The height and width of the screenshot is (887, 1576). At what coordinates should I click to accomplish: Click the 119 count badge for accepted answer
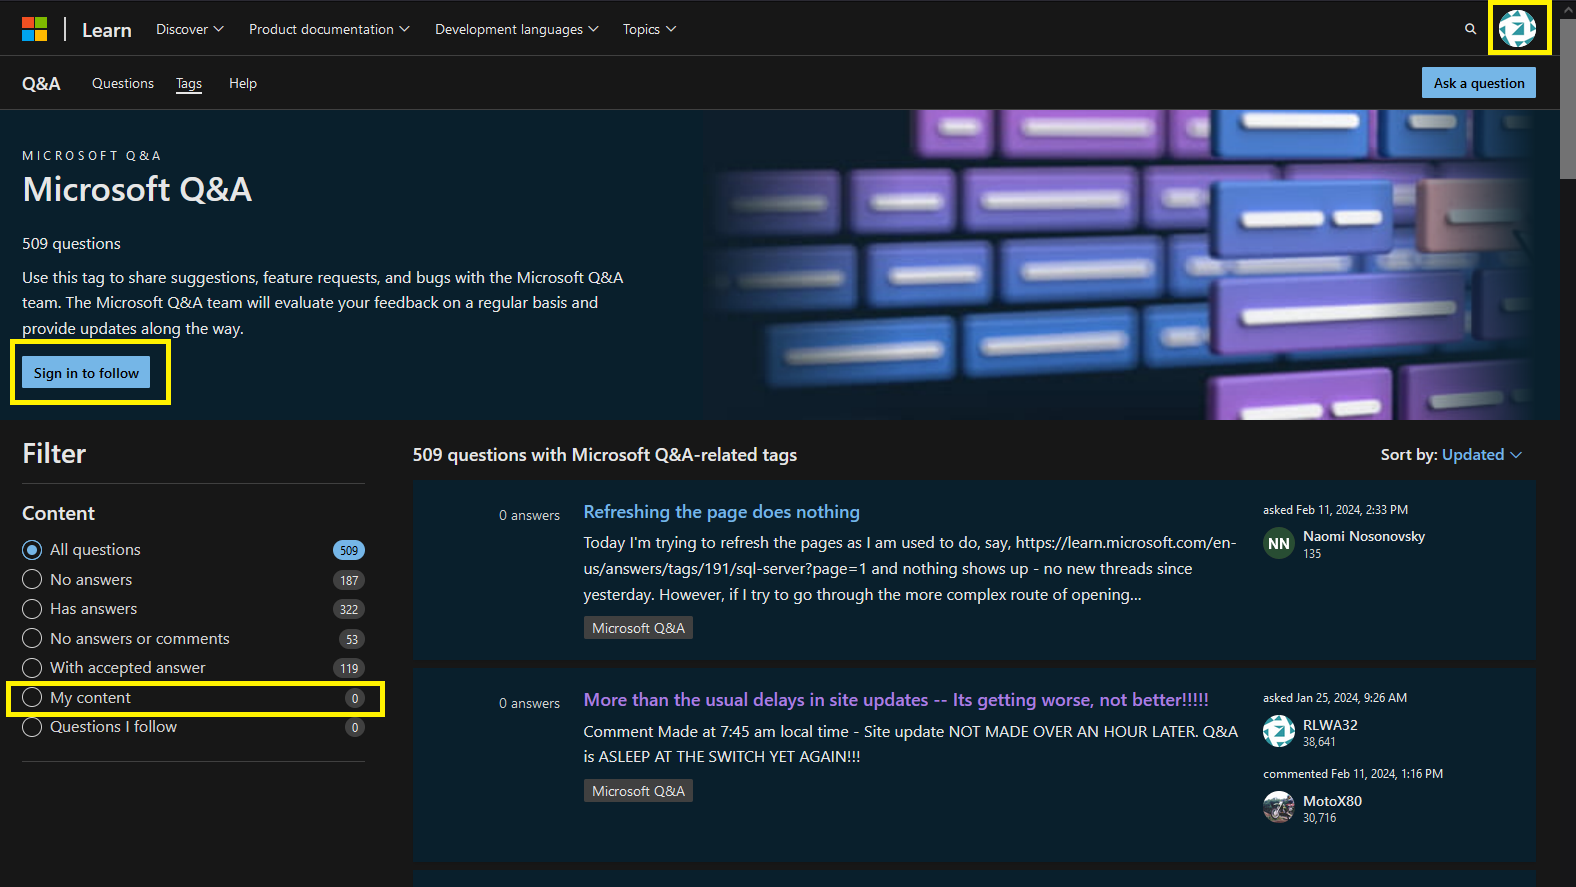click(x=349, y=668)
